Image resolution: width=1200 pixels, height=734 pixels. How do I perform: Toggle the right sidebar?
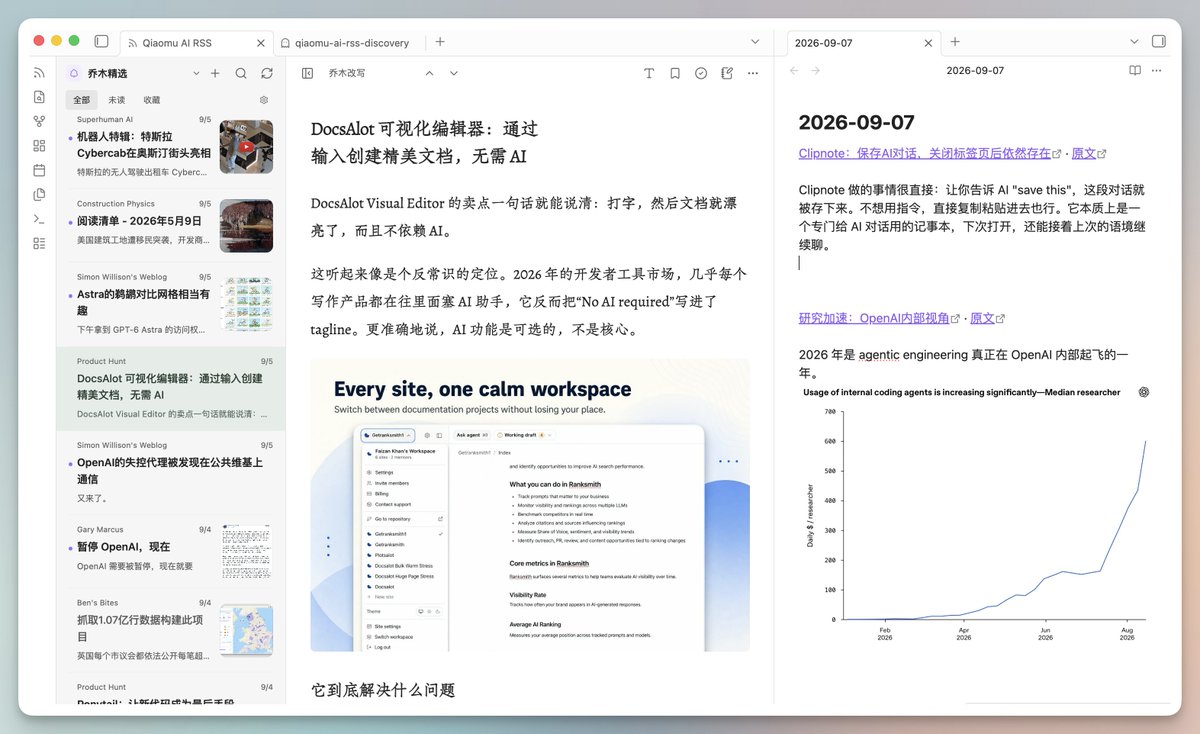coord(1159,42)
